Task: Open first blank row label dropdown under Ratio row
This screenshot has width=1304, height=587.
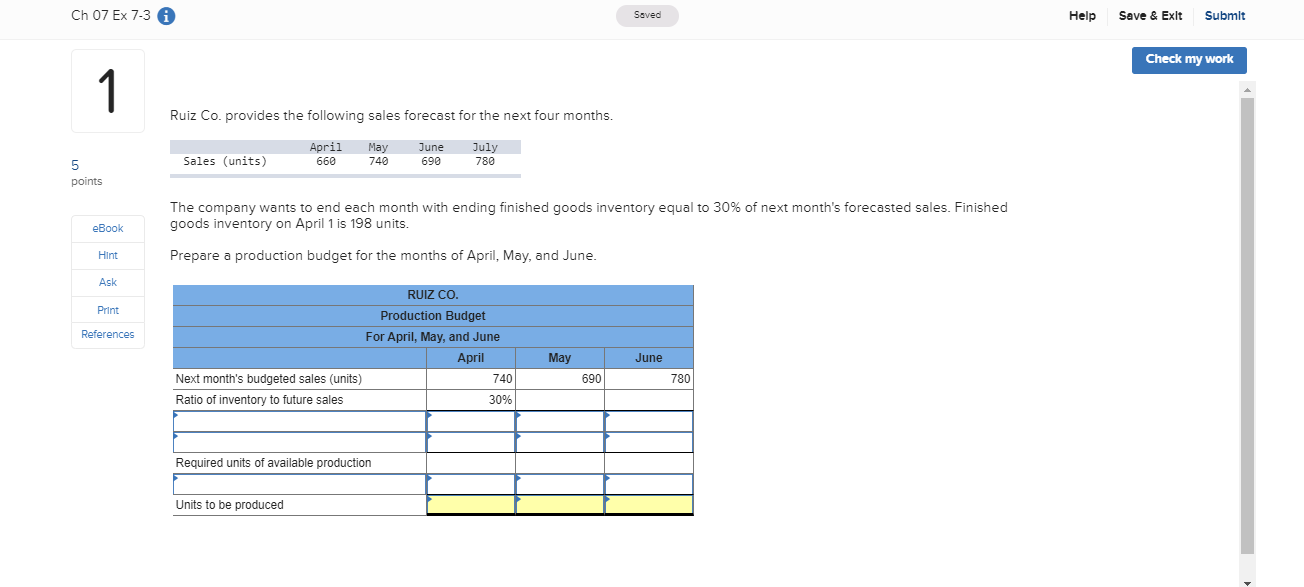Action: (299, 421)
